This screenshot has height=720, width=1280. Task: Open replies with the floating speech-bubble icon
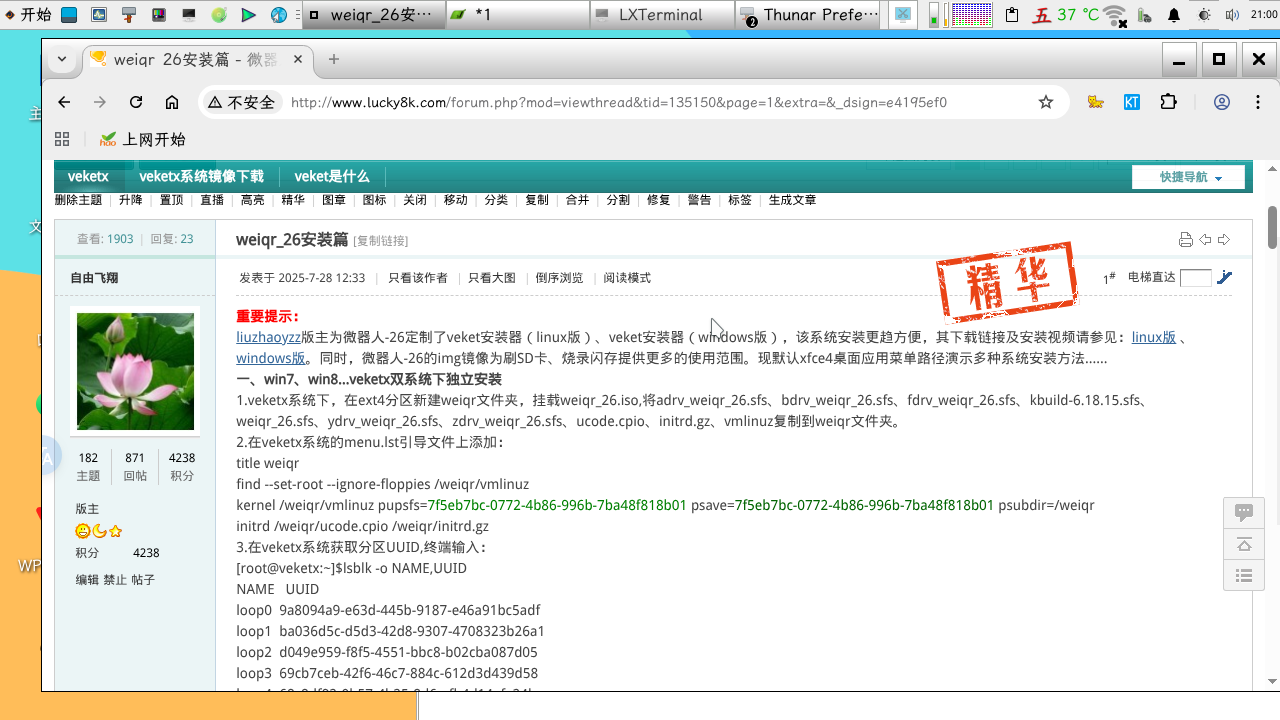(1243, 512)
